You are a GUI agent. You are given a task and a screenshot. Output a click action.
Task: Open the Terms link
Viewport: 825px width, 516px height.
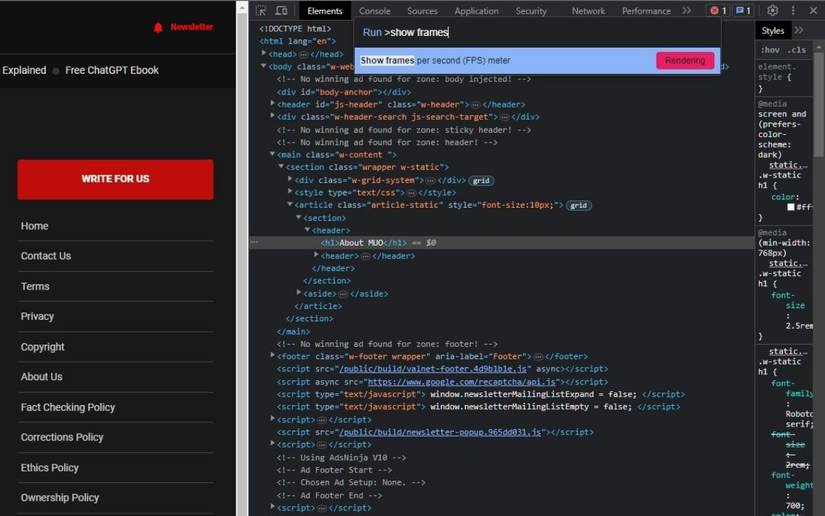35,287
